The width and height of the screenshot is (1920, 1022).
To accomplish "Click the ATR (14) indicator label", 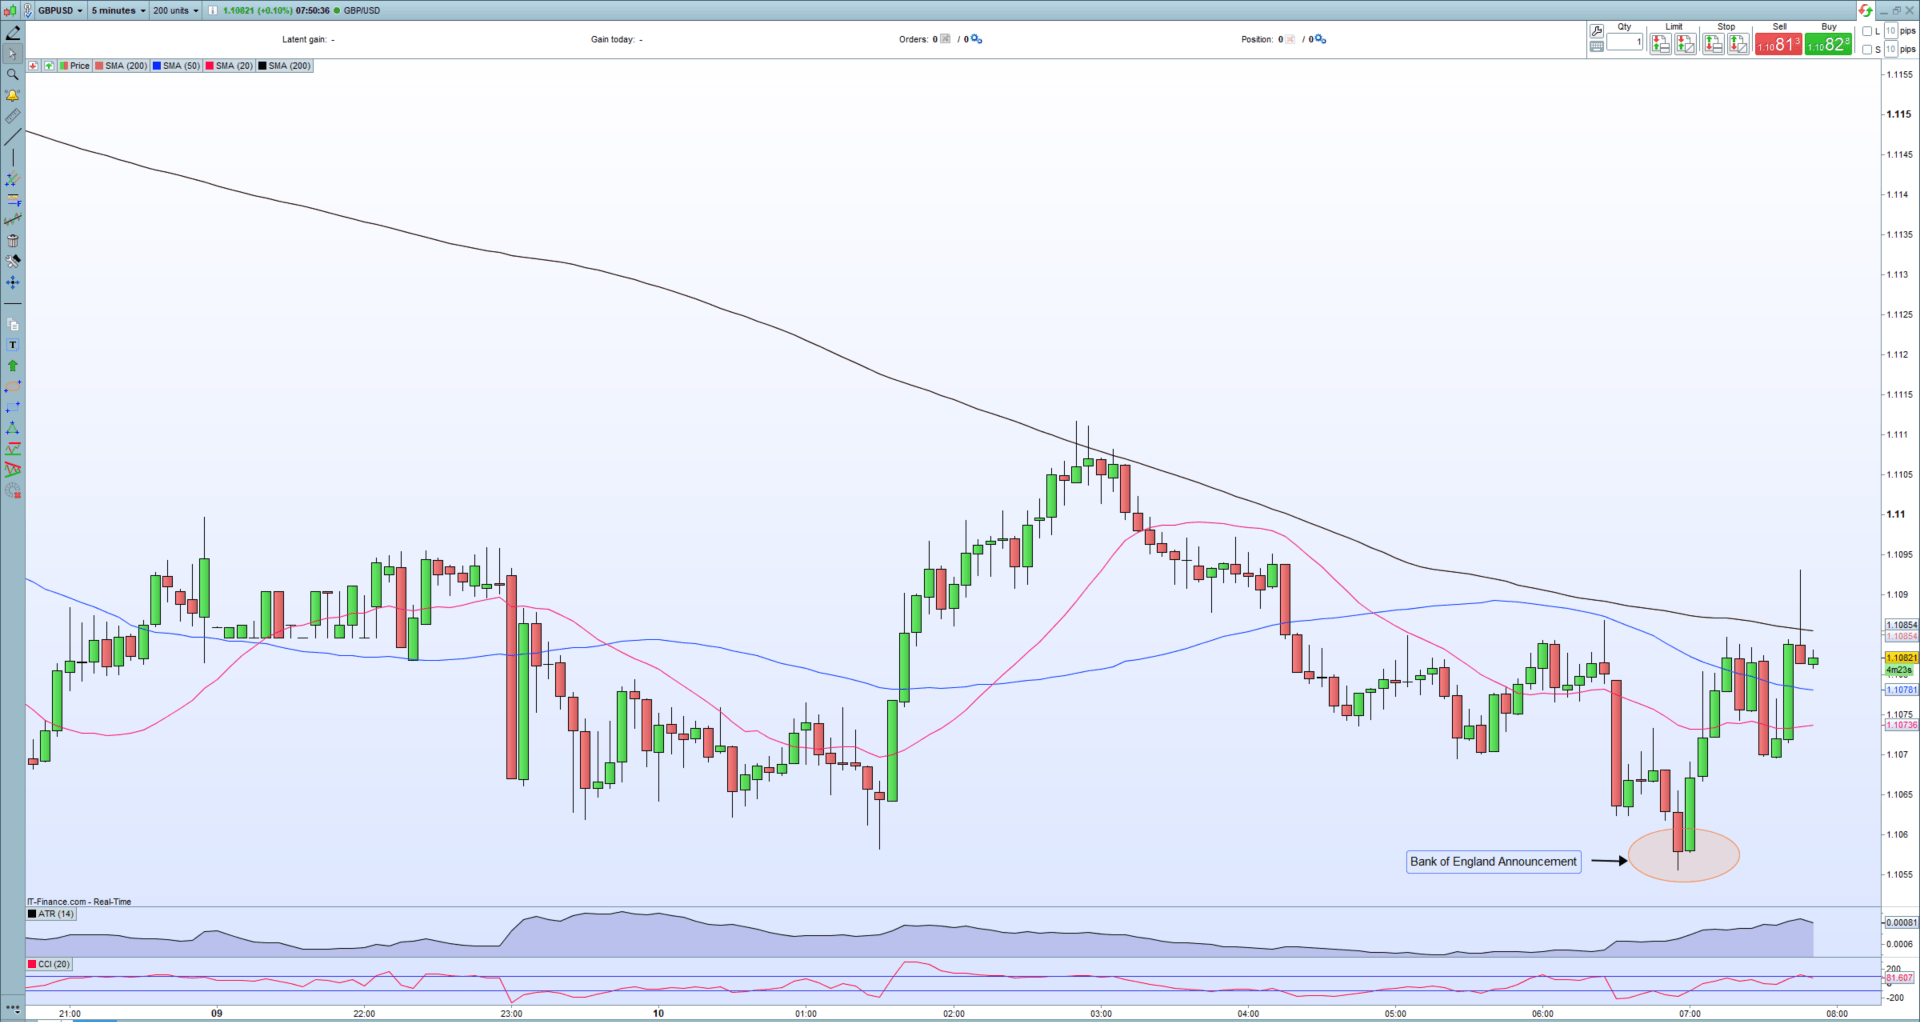I will (51, 914).
